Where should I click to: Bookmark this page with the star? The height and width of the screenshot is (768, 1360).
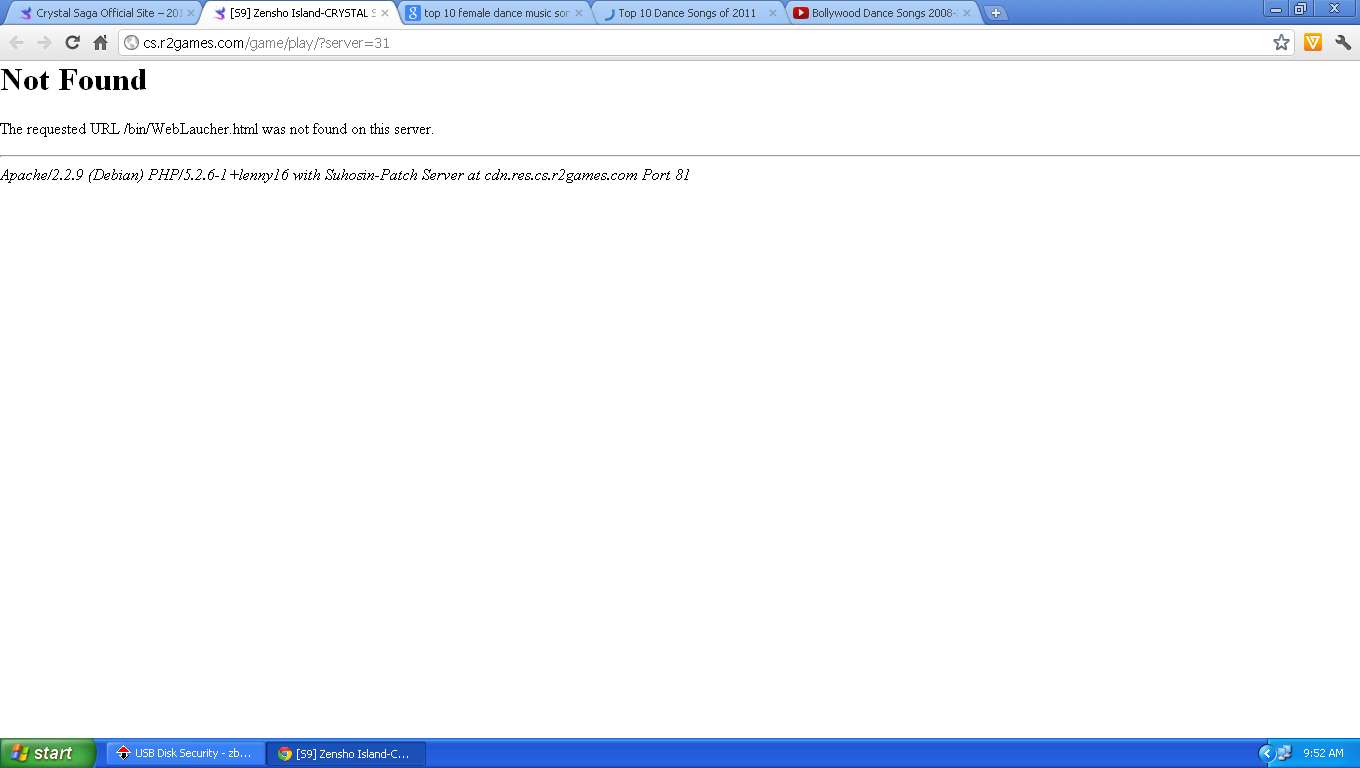[1281, 42]
